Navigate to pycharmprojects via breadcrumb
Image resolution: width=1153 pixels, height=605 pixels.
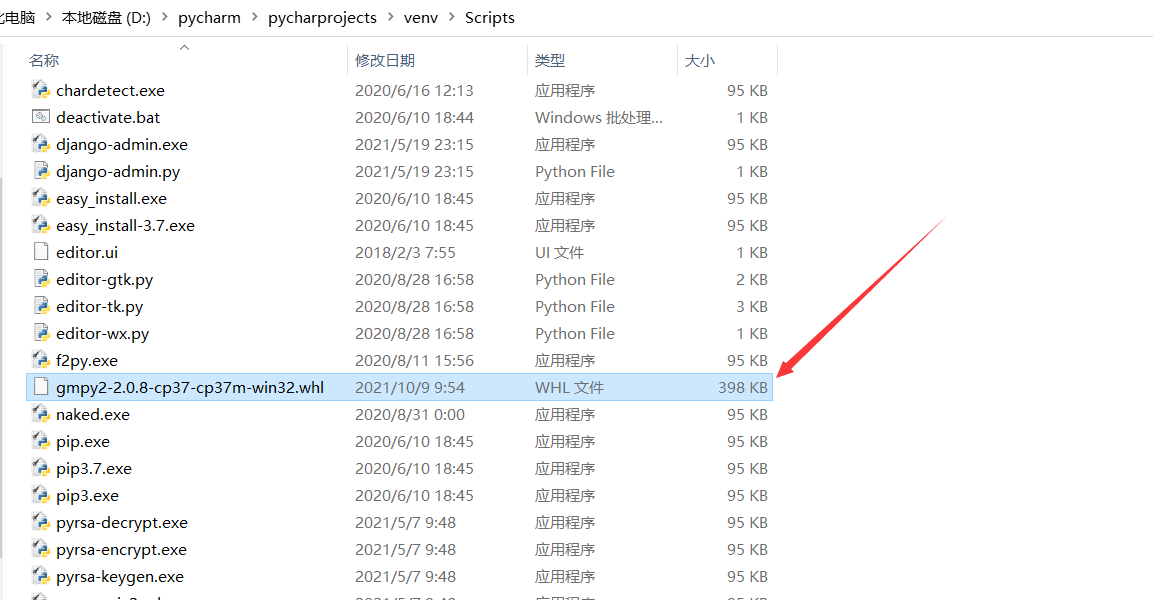[322, 17]
